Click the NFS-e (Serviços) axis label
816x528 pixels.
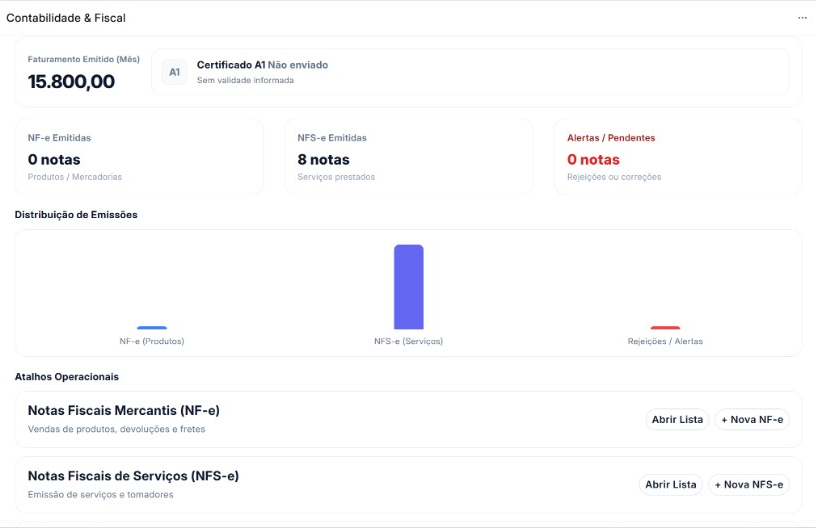(409, 341)
